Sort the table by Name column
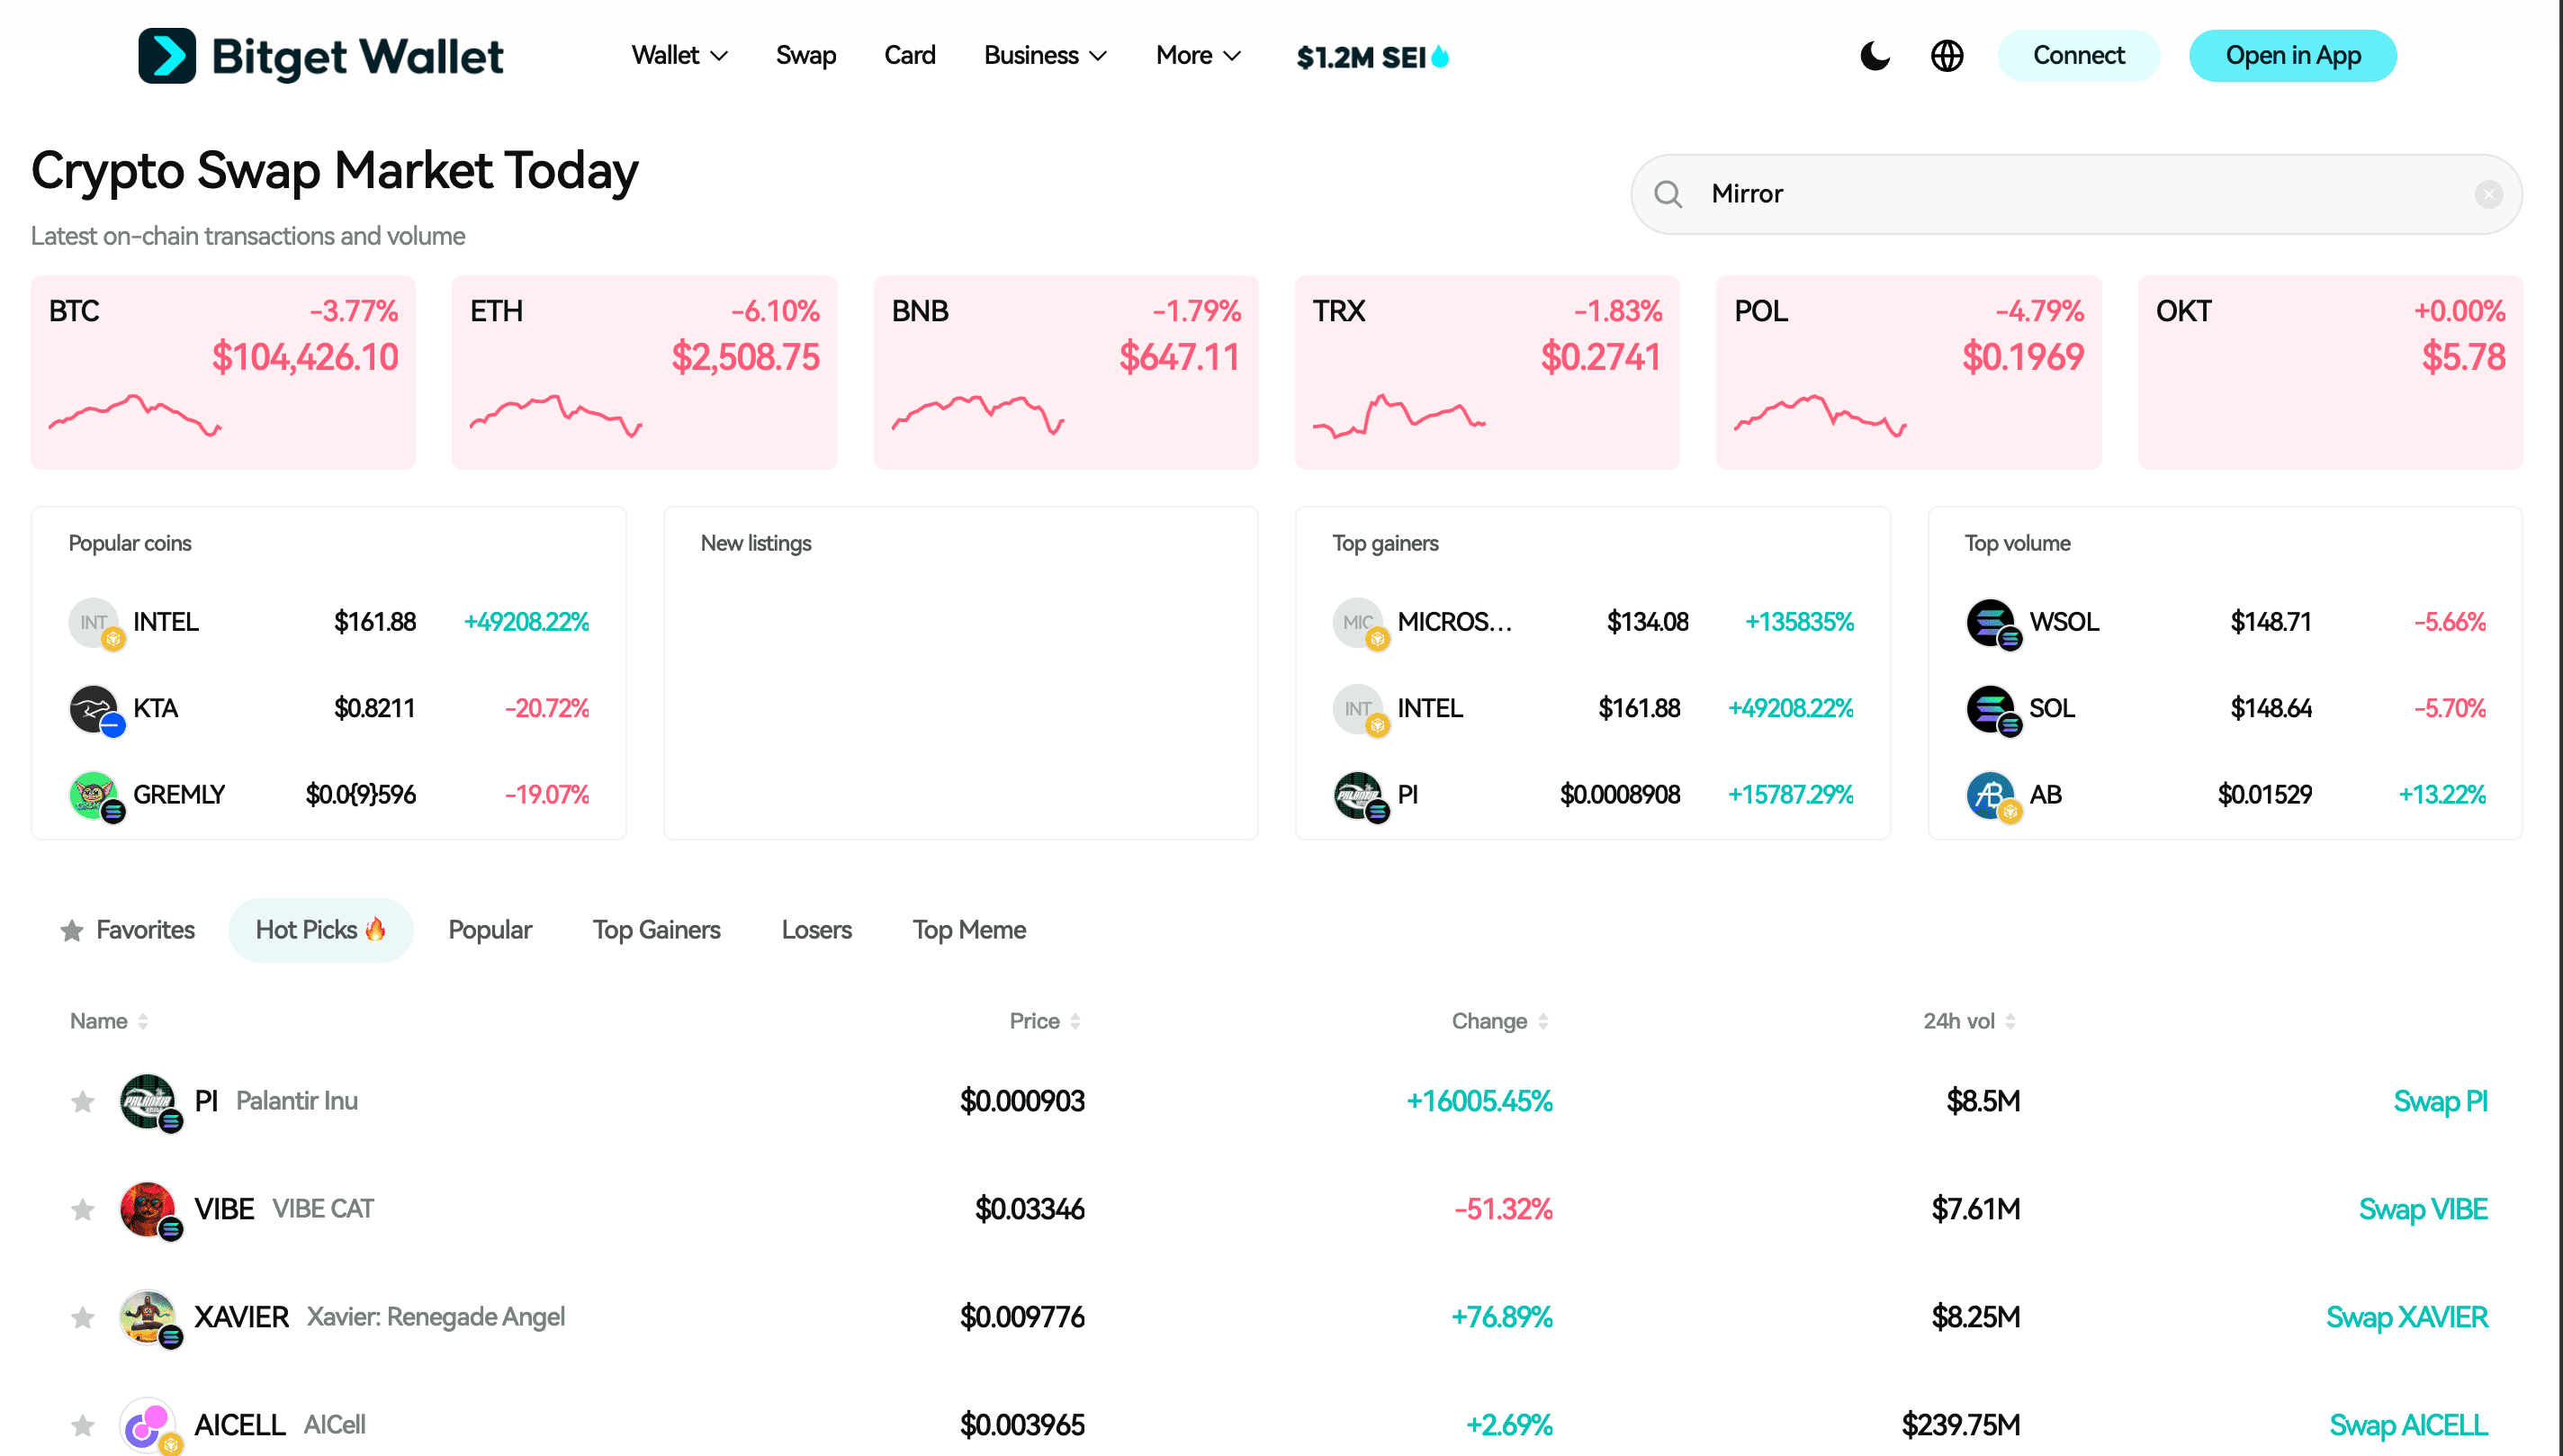This screenshot has width=2563, height=1456. (109, 1021)
